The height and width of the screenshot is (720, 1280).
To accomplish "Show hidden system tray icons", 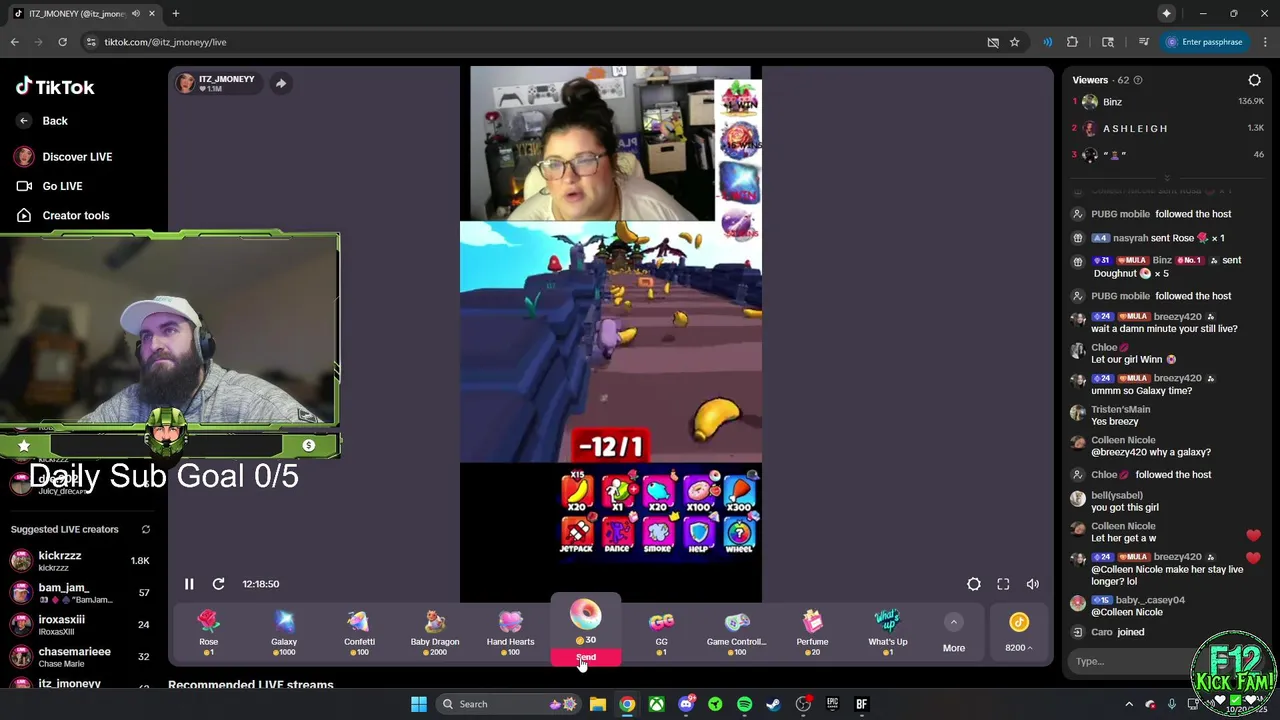I will pyautogui.click(x=1129, y=704).
